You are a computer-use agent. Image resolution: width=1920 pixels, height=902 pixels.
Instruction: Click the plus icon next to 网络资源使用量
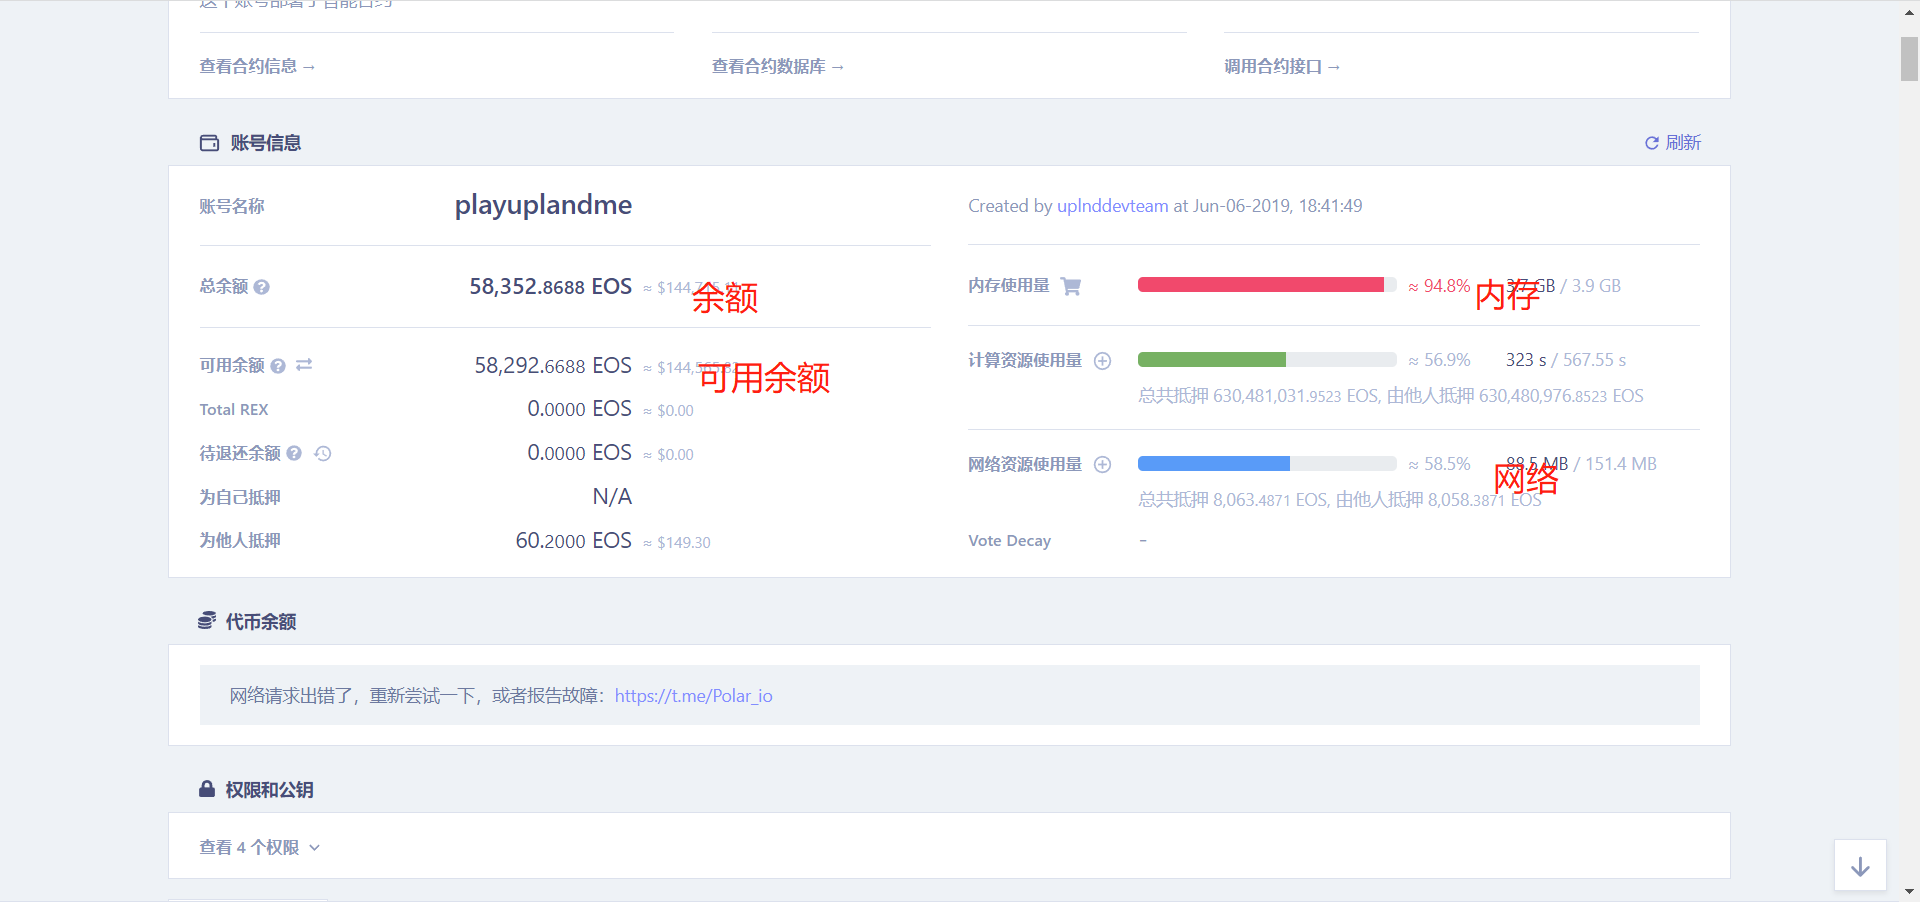click(1103, 464)
